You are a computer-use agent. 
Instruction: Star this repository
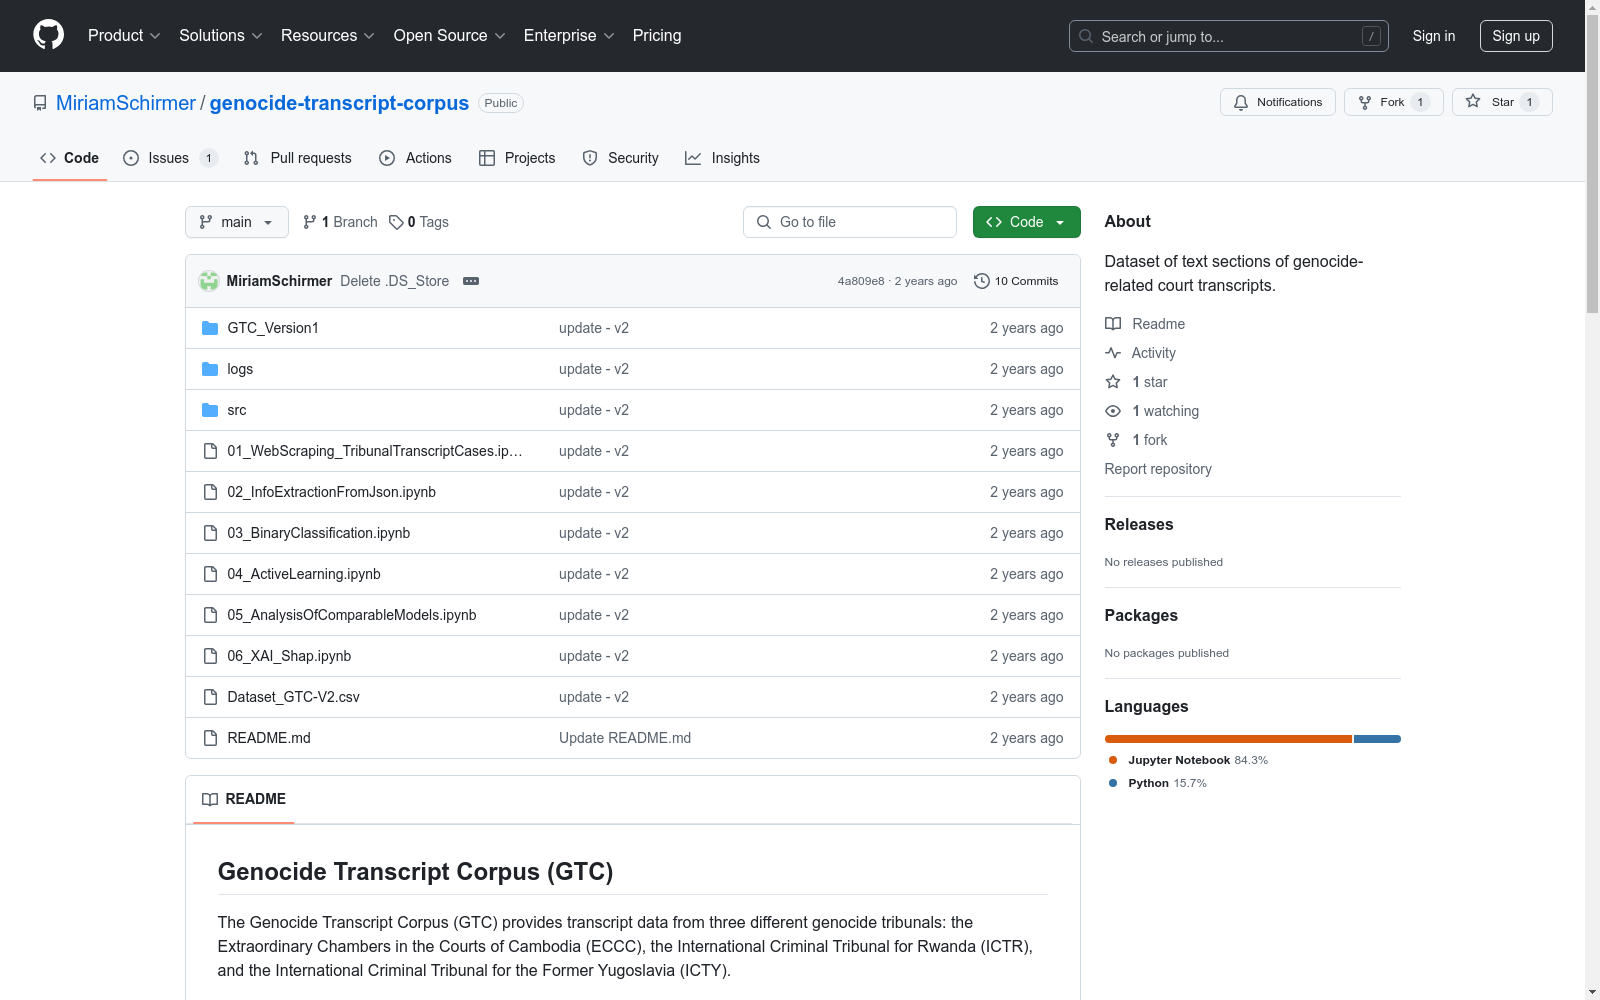1502,102
